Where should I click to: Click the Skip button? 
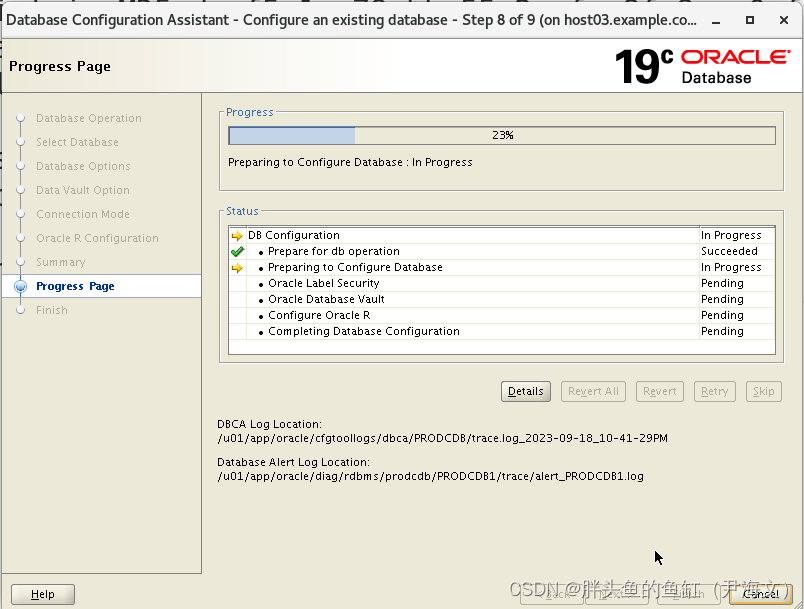click(x=763, y=391)
